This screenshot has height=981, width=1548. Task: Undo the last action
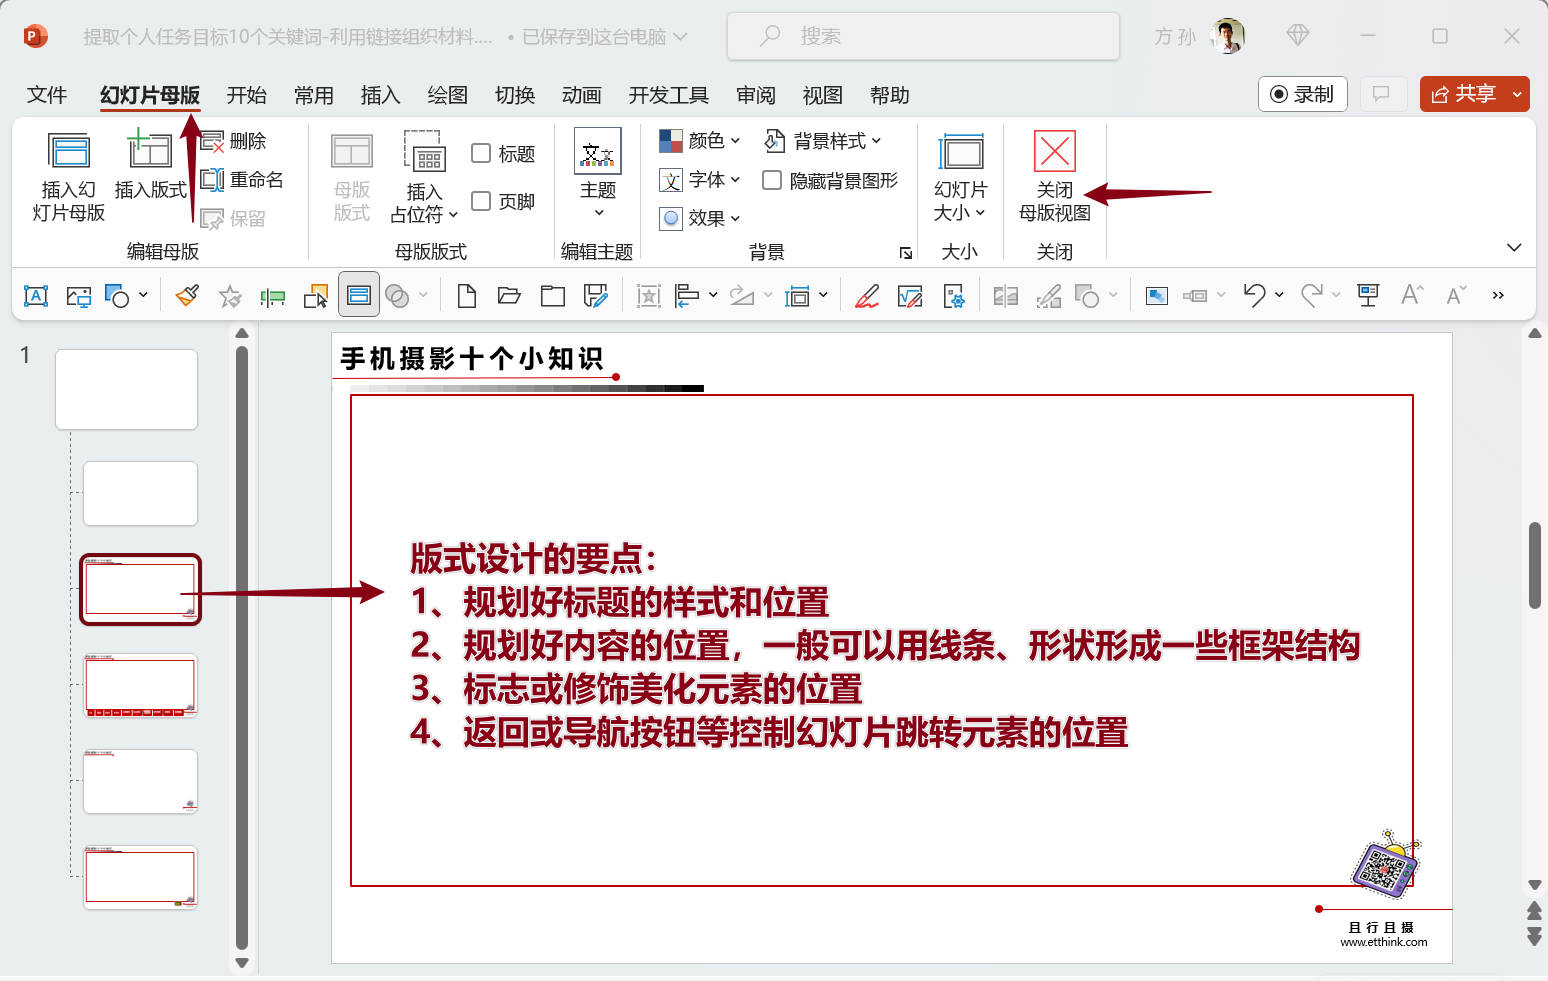(x=1255, y=295)
